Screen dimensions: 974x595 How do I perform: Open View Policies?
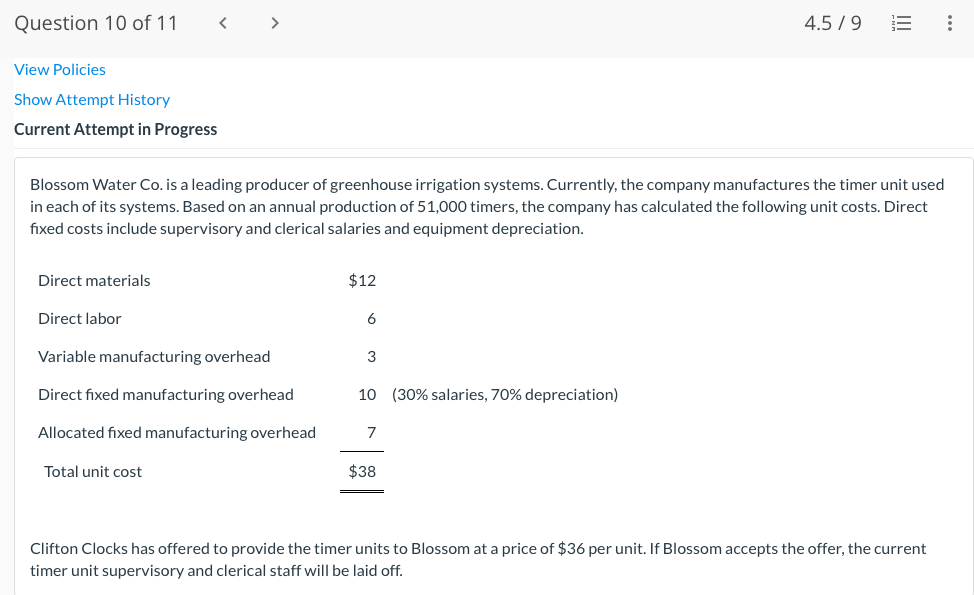click(59, 69)
